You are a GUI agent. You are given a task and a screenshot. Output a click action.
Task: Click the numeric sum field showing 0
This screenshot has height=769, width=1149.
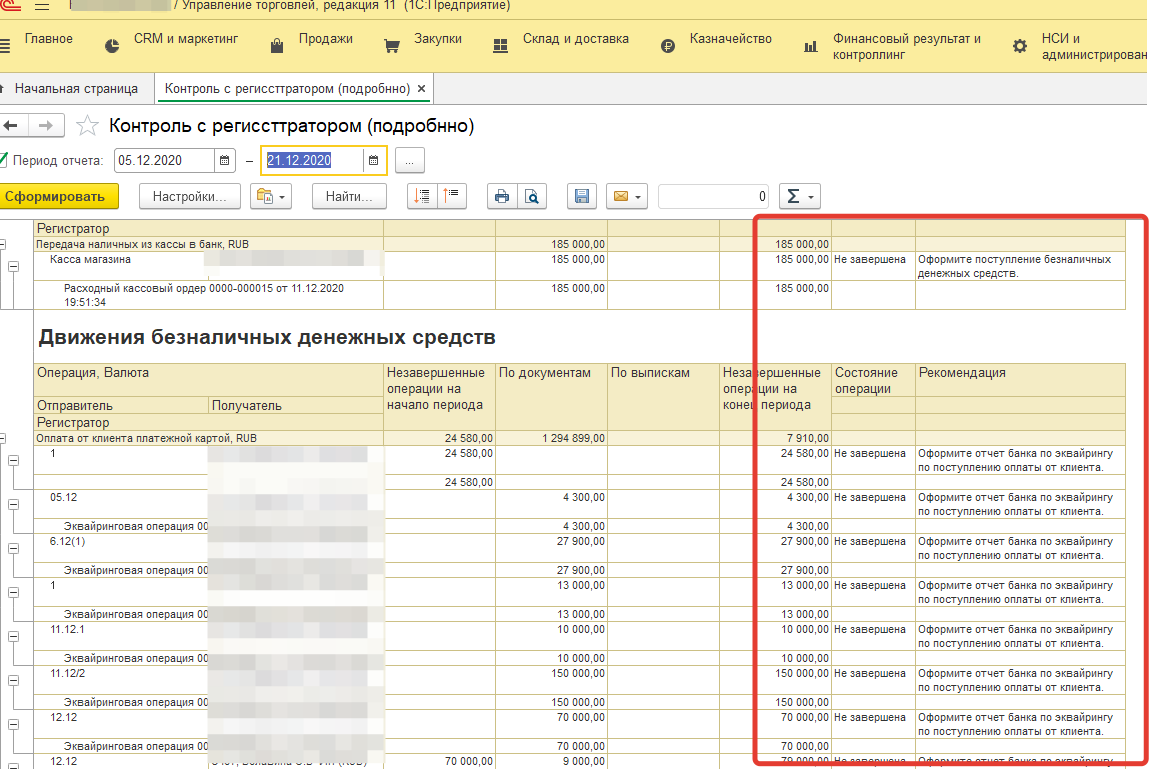point(714,197)
